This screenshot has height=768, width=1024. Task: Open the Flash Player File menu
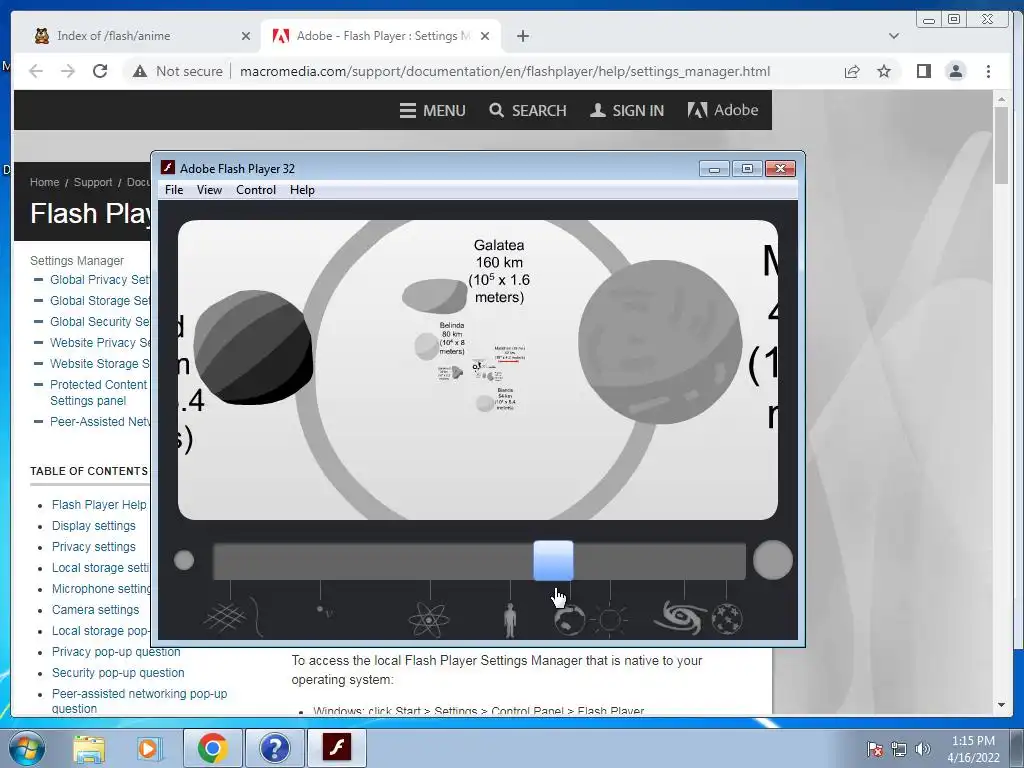(174, 190)
